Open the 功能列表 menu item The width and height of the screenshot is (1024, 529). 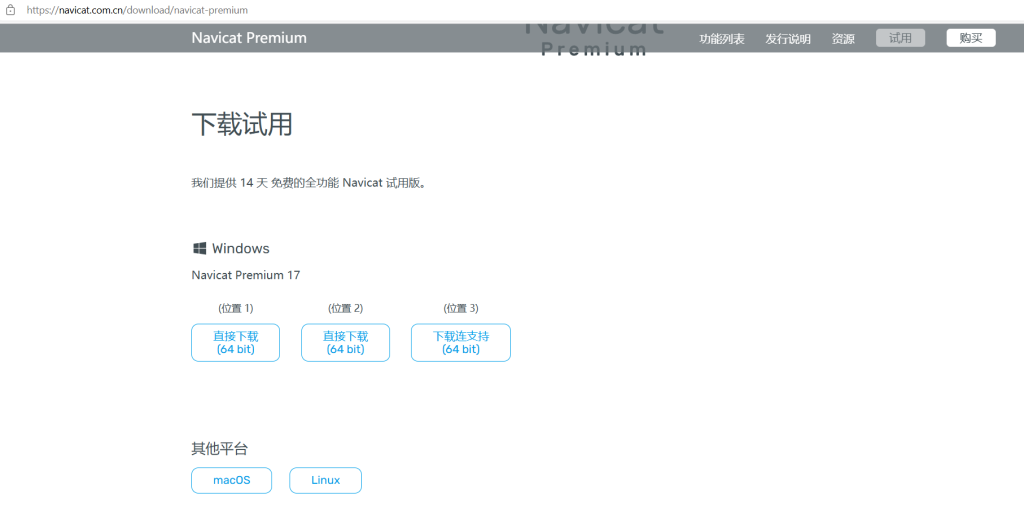721,39
